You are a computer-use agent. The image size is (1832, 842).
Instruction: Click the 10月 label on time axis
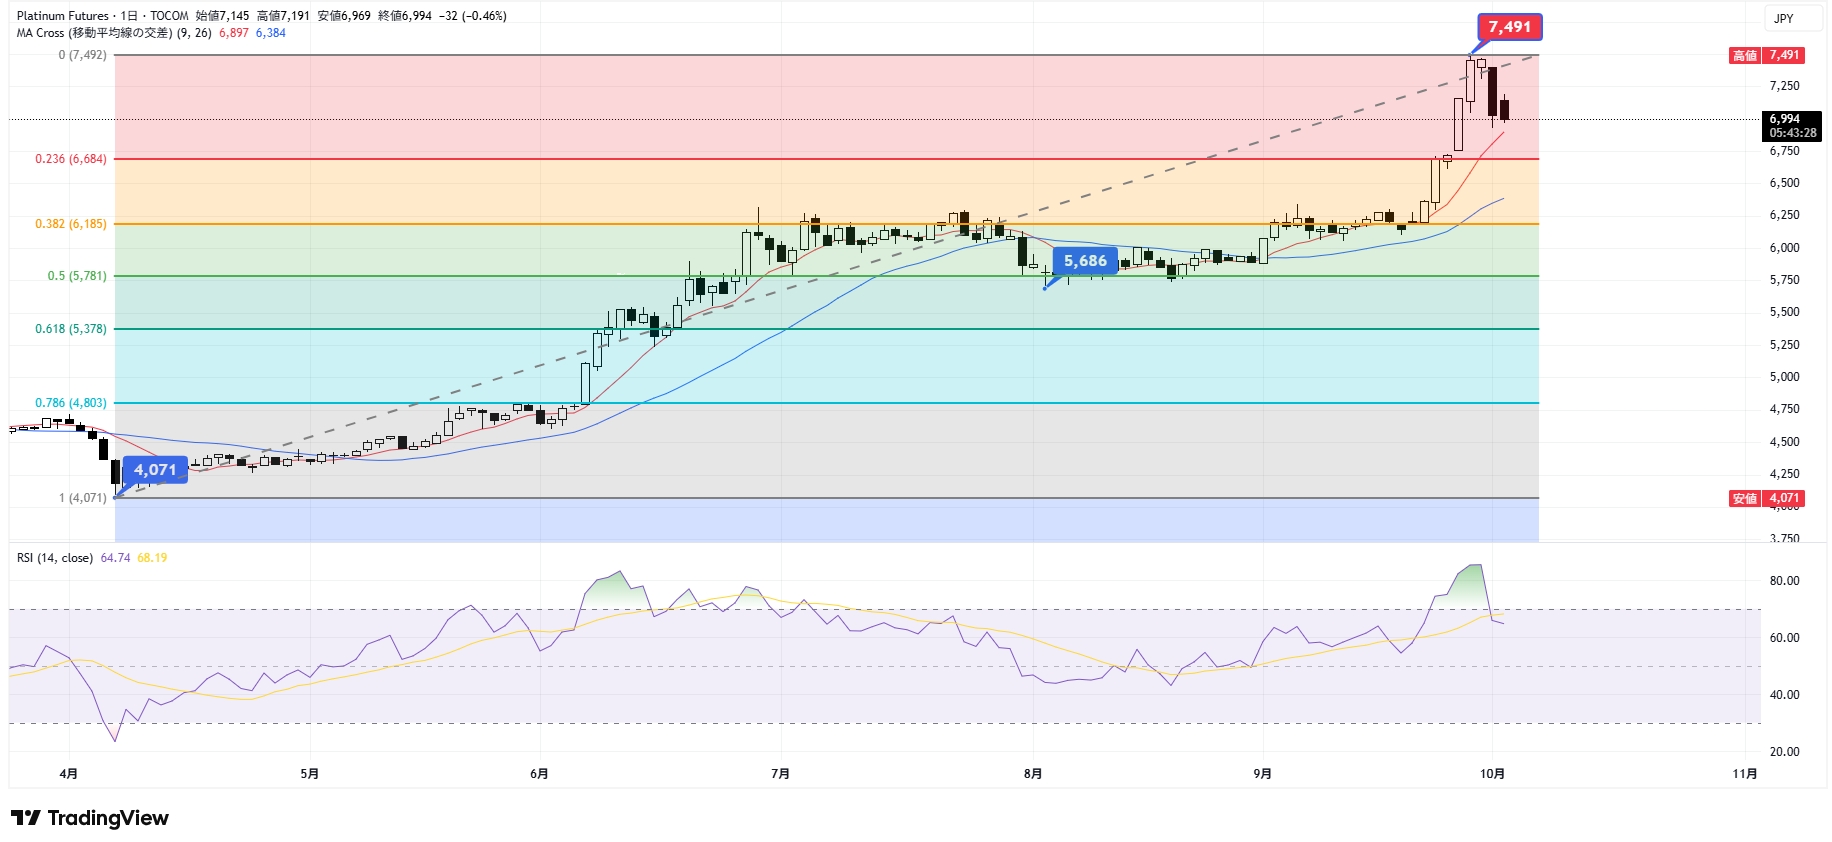pyautogui.click(x=1492, y=773)
